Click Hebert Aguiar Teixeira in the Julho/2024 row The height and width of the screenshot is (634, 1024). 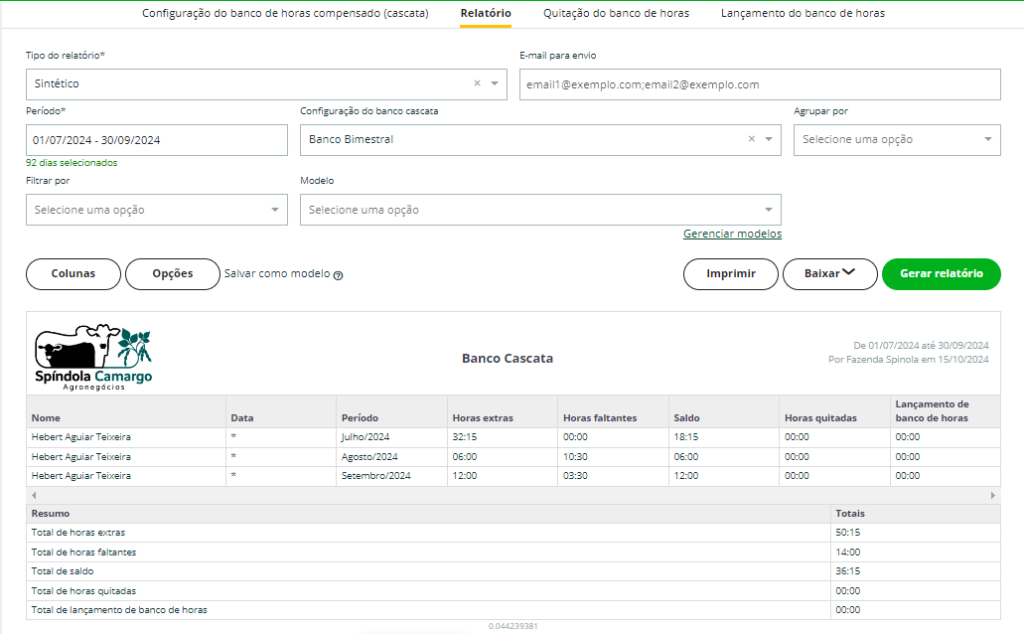pos(81,437)
